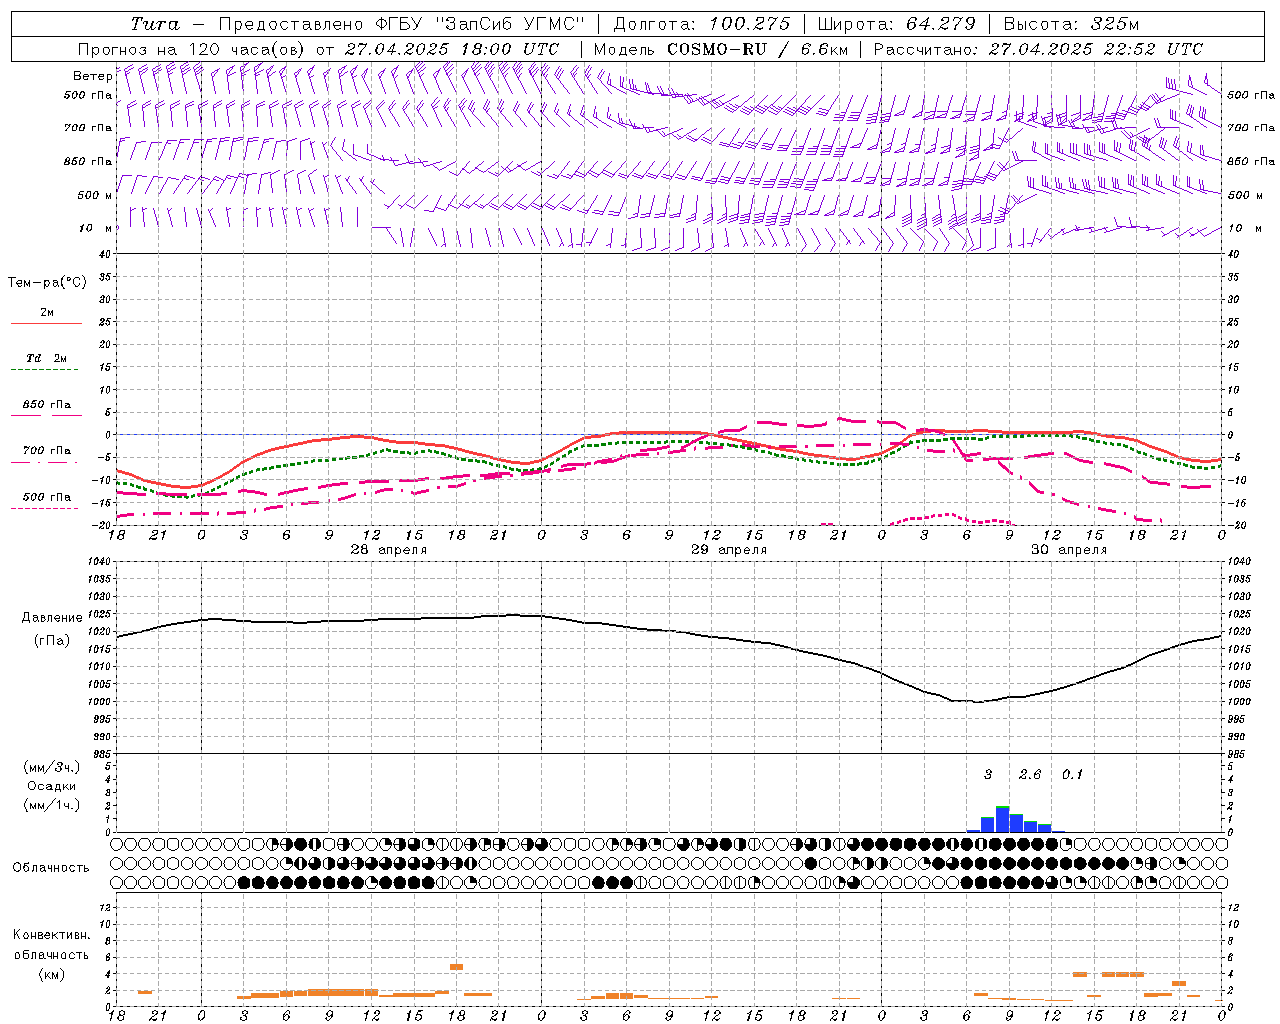
Task: Click the 2м temperature legend entry
Action: point(47,313)
